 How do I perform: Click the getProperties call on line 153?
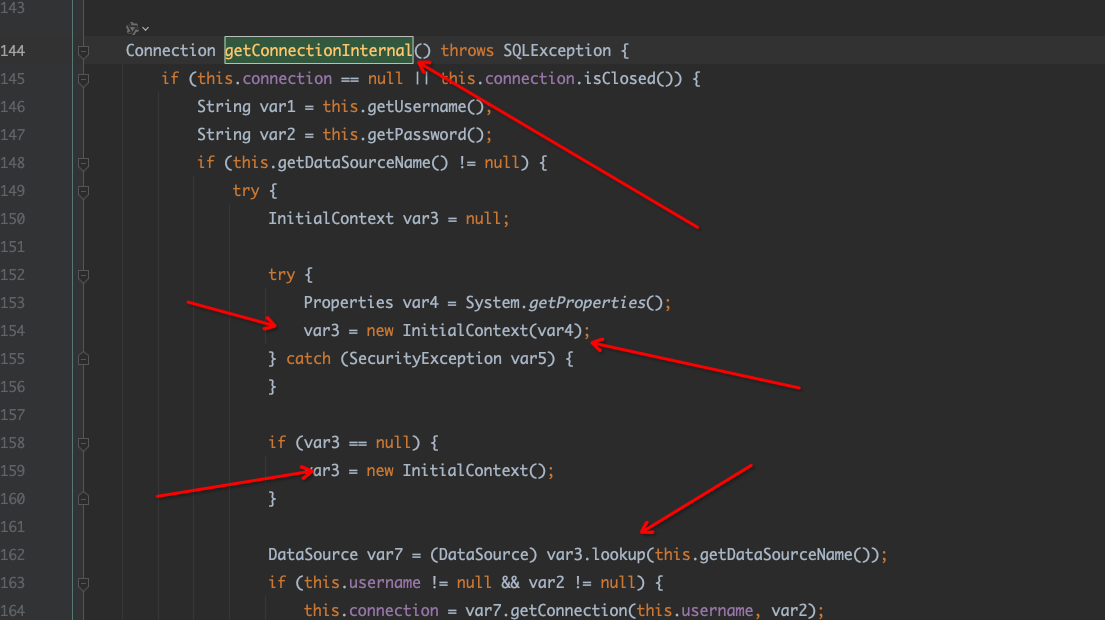pyautogui.click(x=594, y=302)
